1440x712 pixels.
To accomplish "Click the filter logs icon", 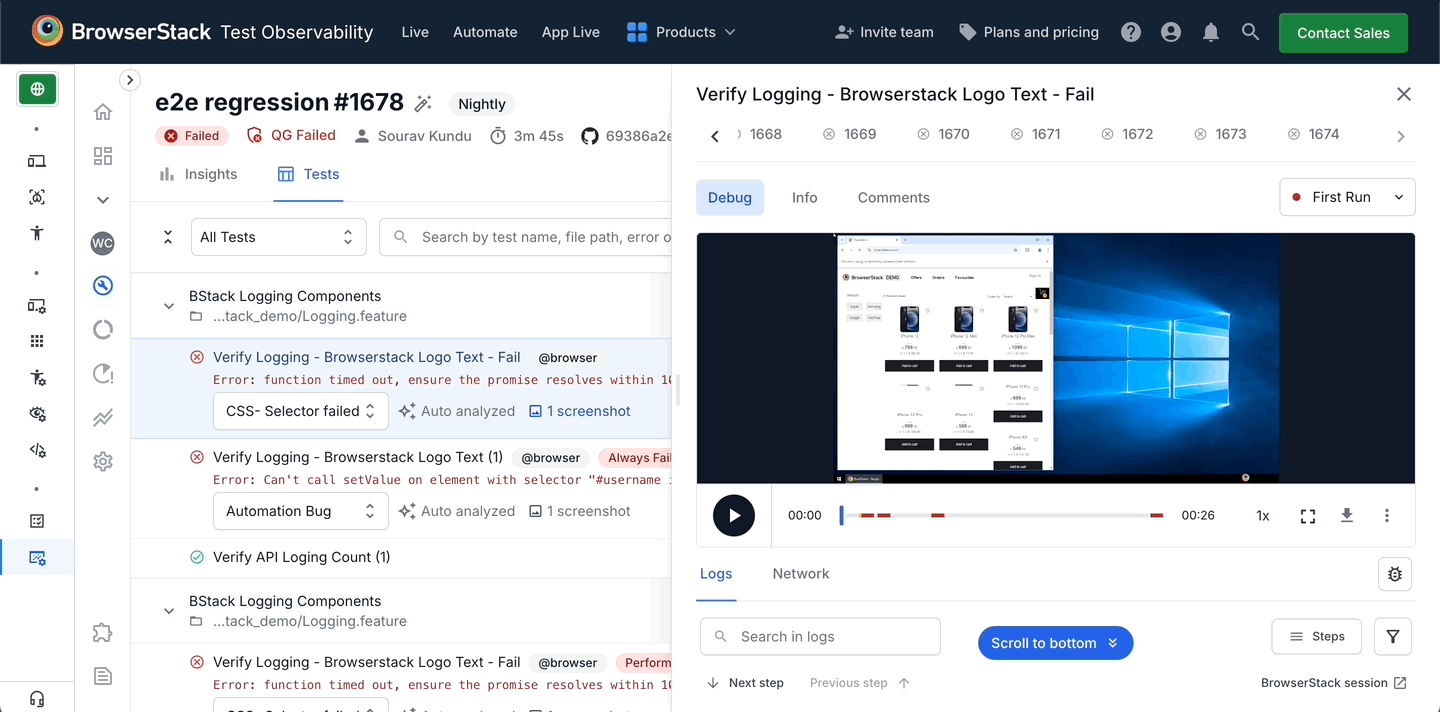I will [1392, 636].
